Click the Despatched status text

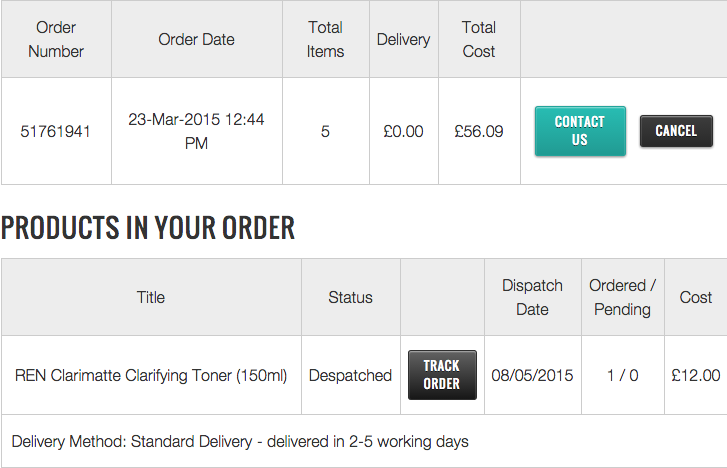click(350, 376)
